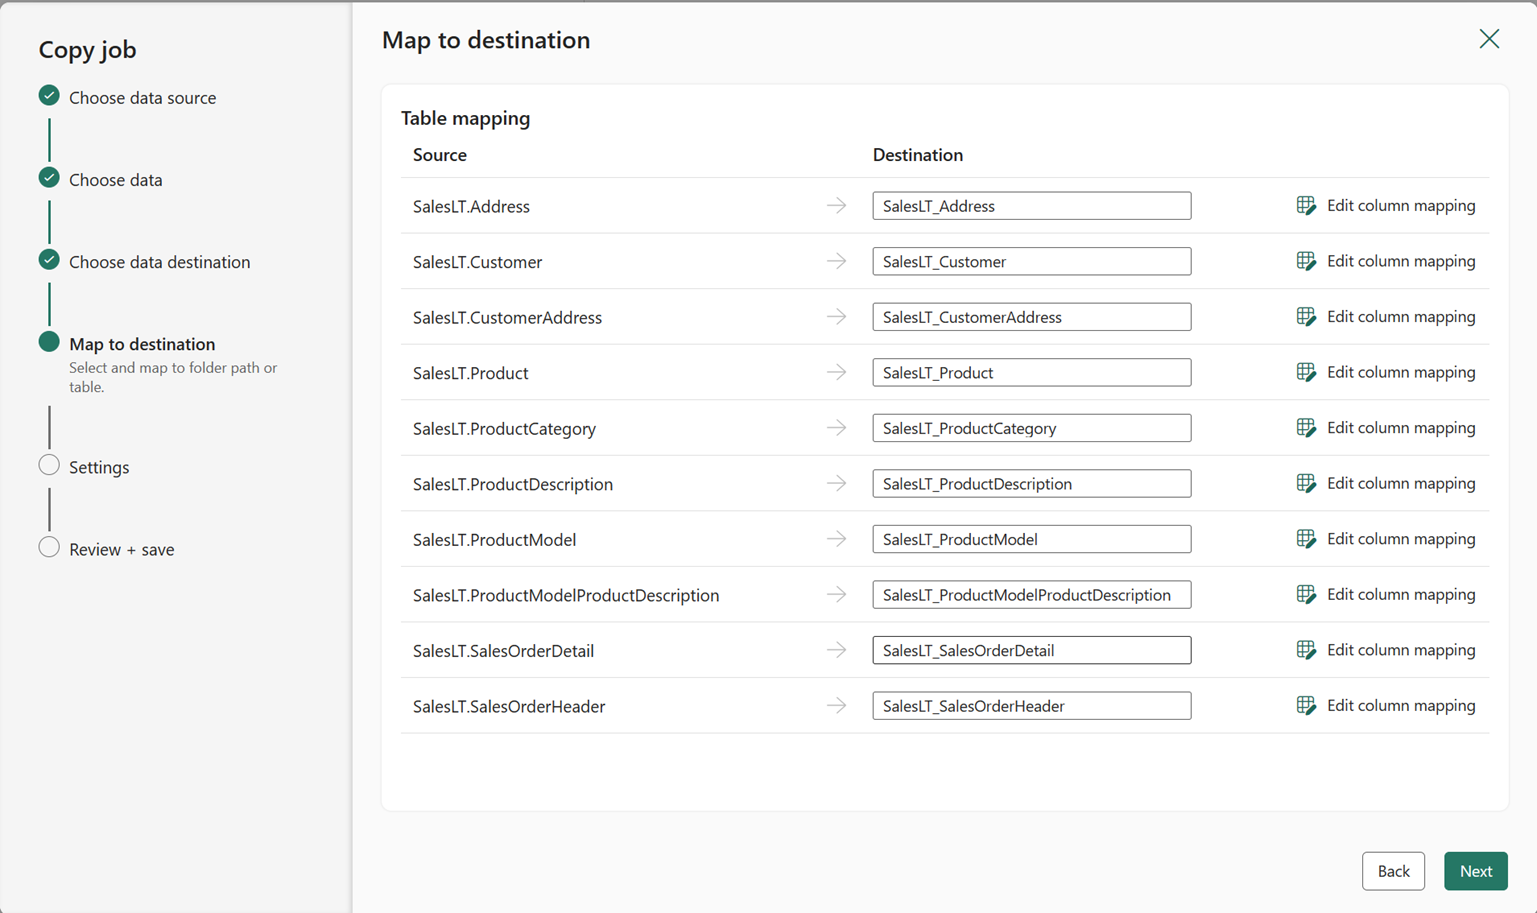Select the Settings step circle

point(49,465)
